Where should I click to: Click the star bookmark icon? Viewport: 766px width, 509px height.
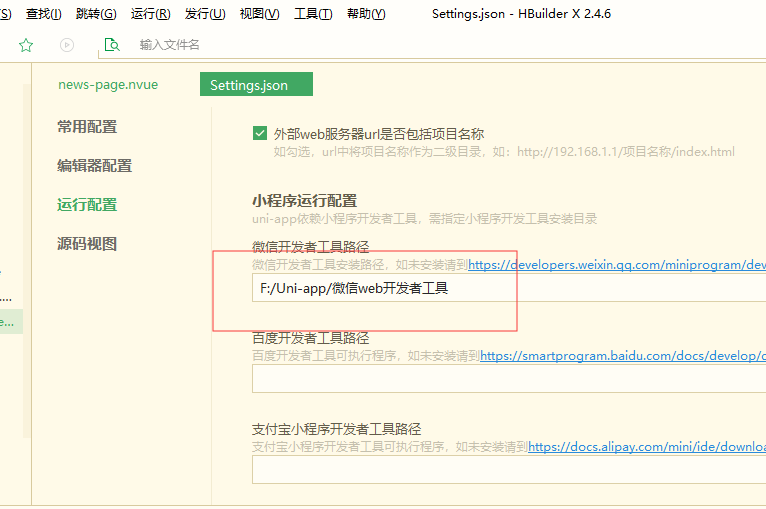click(x=26, y=45)
